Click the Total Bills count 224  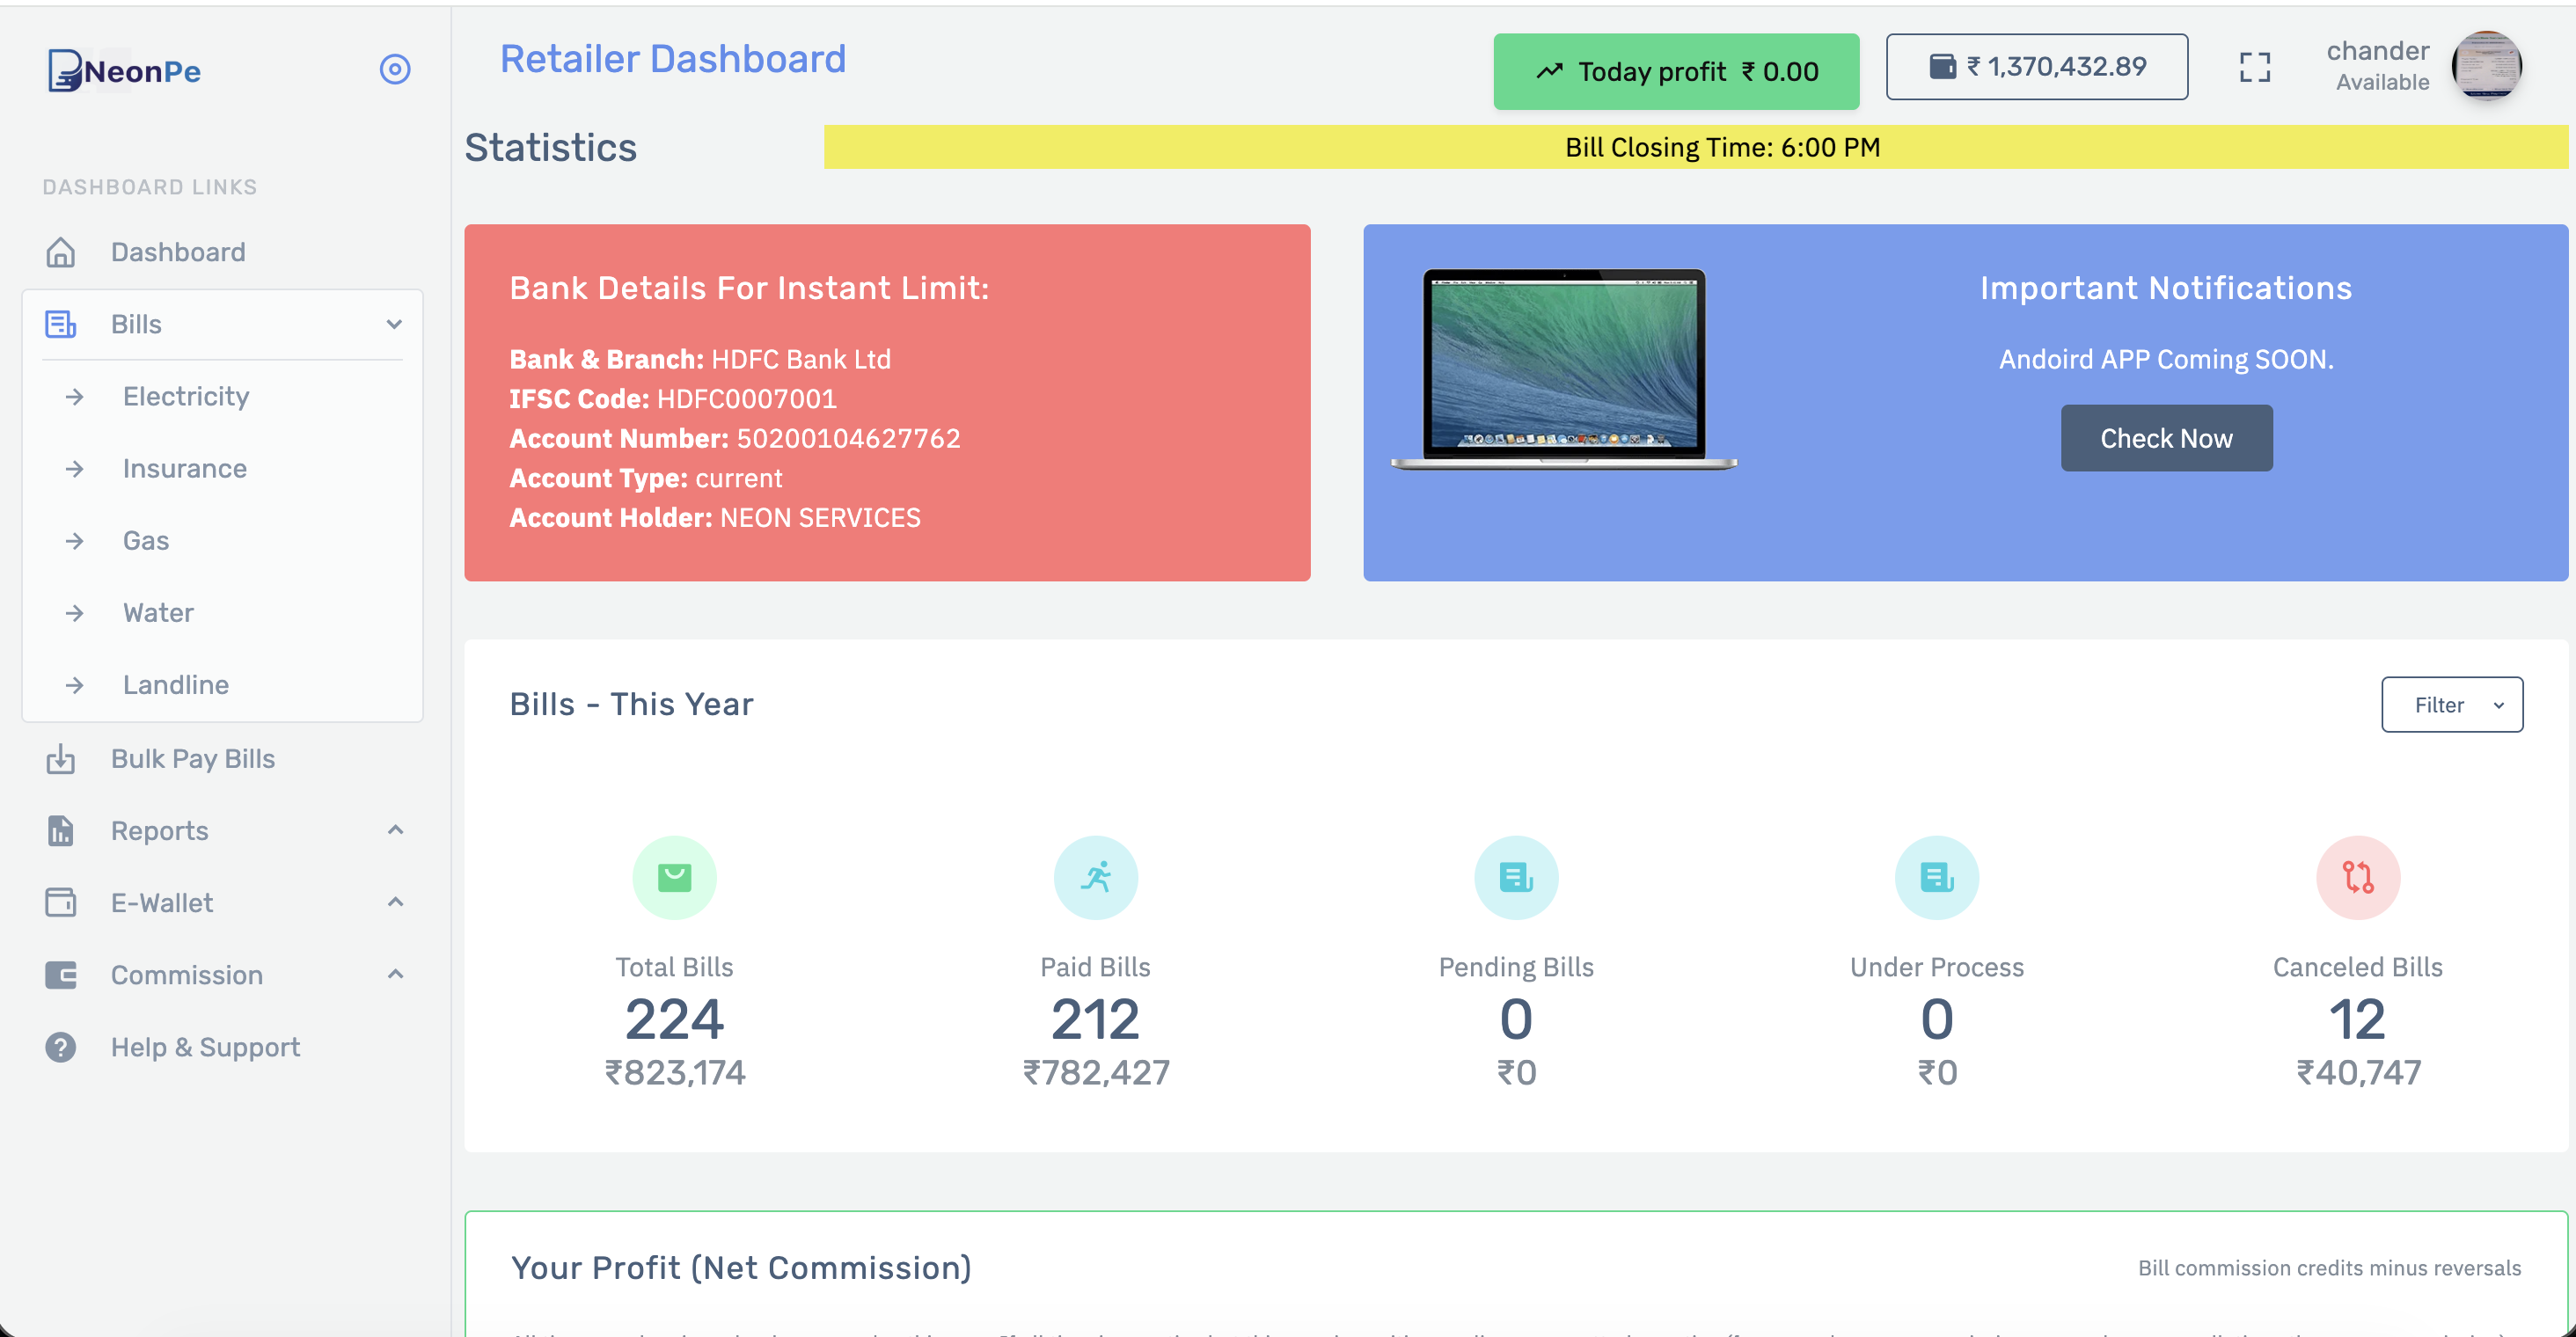675,1020
